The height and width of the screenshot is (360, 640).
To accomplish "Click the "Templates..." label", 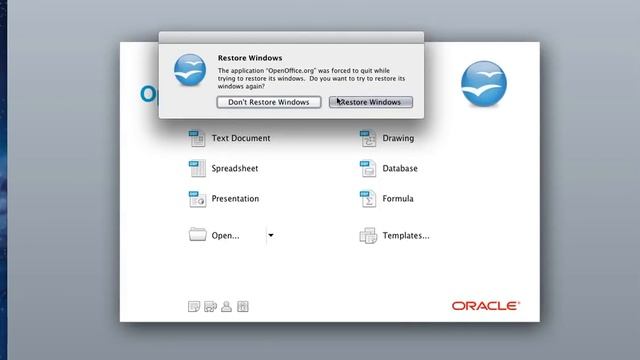I will click(x=406, y=236).
